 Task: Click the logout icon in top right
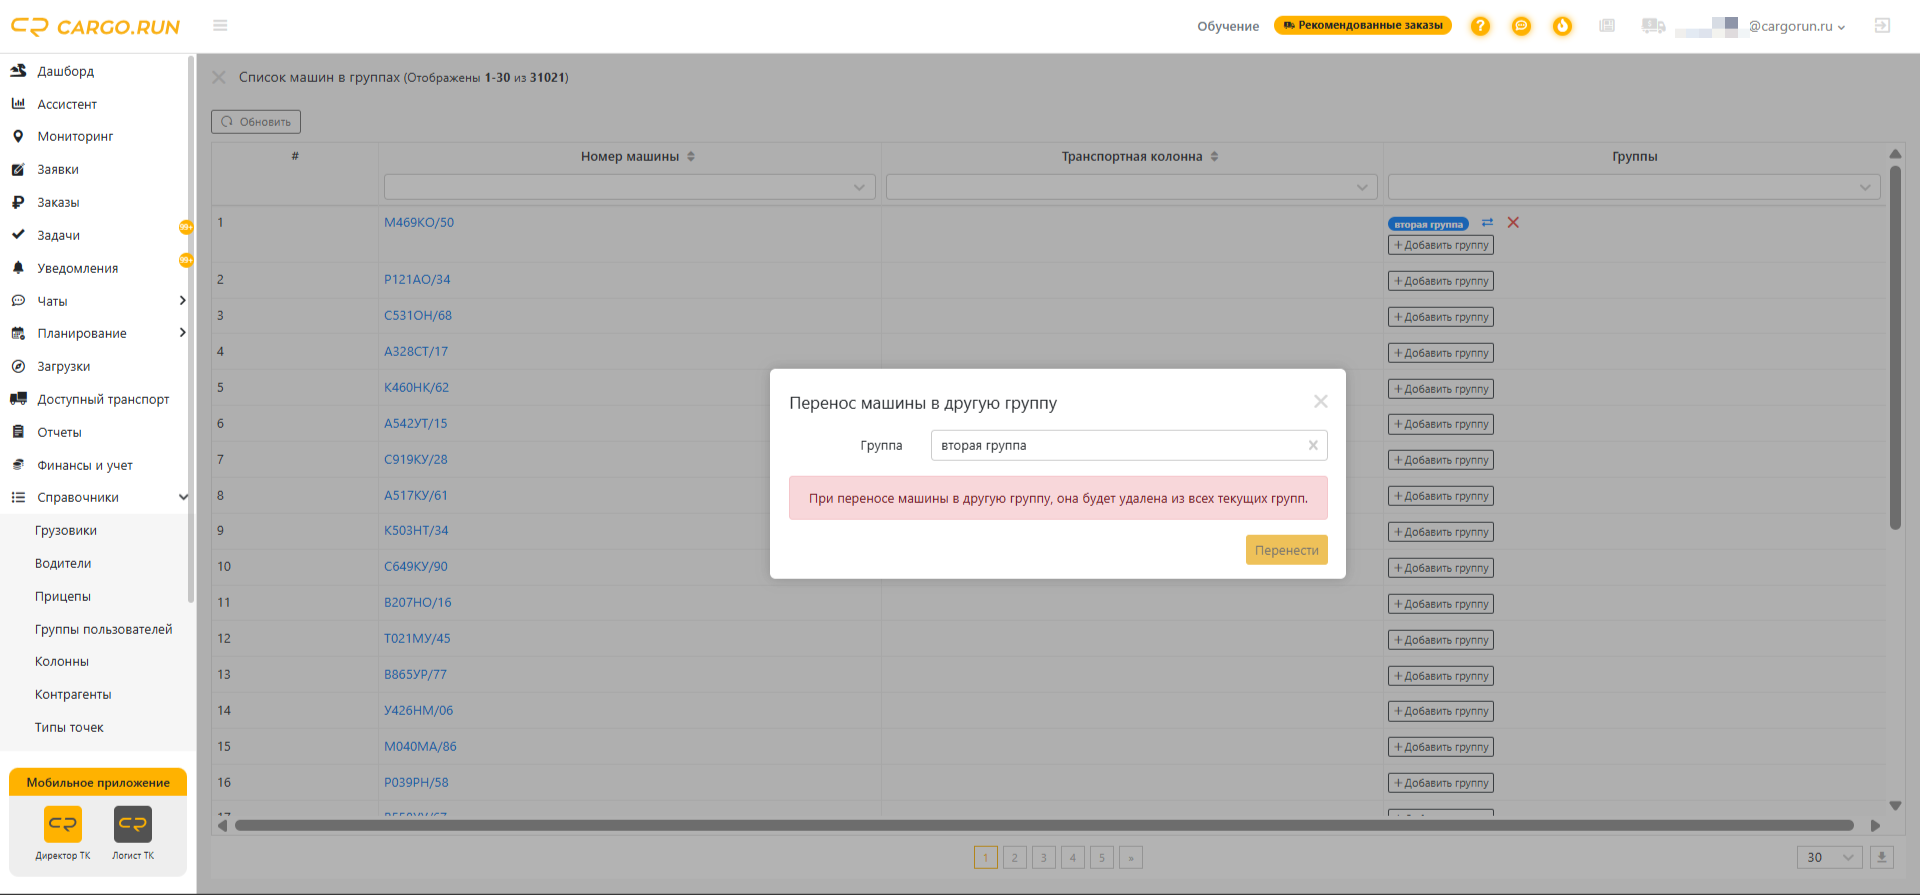click(x=1882, y=26)
